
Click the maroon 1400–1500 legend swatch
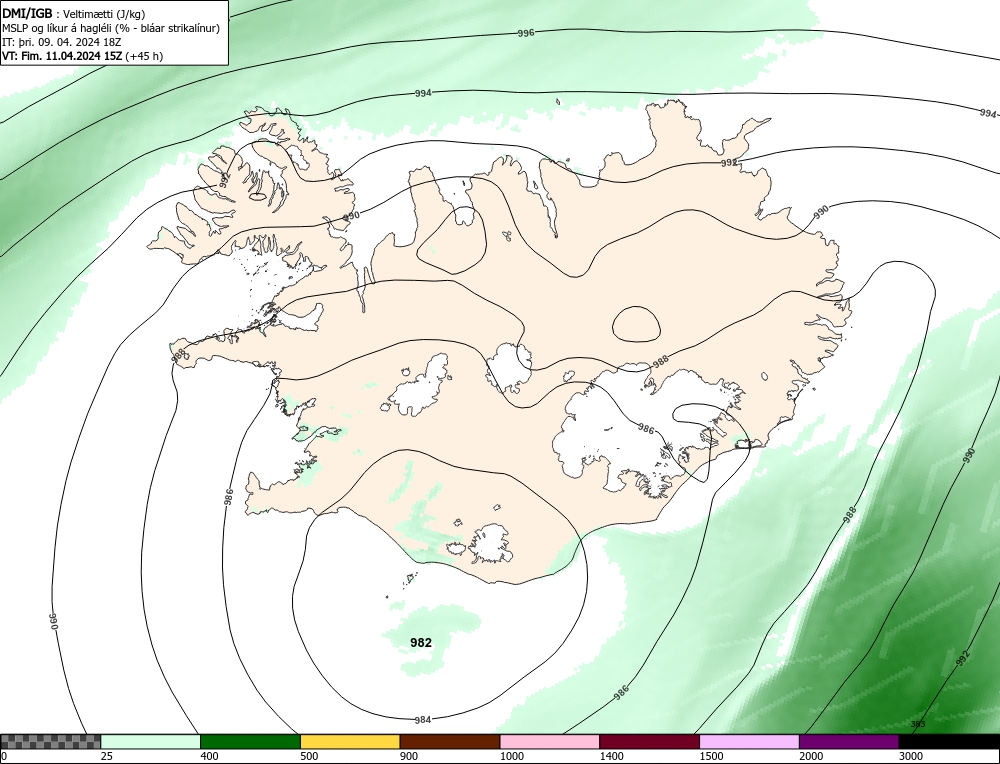(649, 742)
